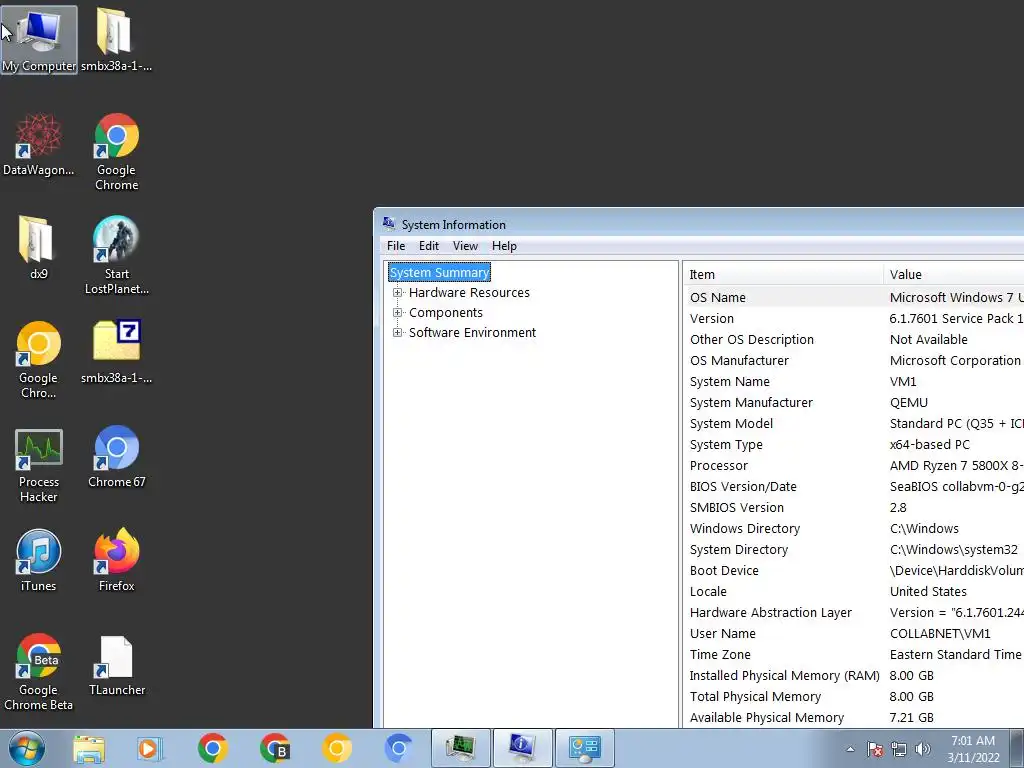This screenshot has height=768, width=1024.
Task: Select the System Type row
Action: click(854, 445)
